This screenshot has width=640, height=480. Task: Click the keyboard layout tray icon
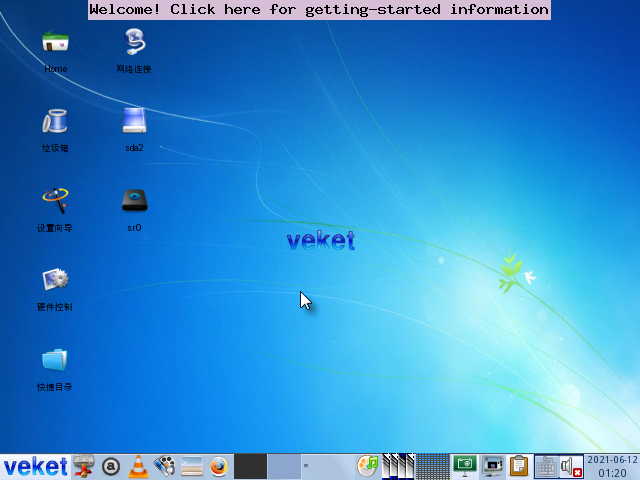click(546, 467)
